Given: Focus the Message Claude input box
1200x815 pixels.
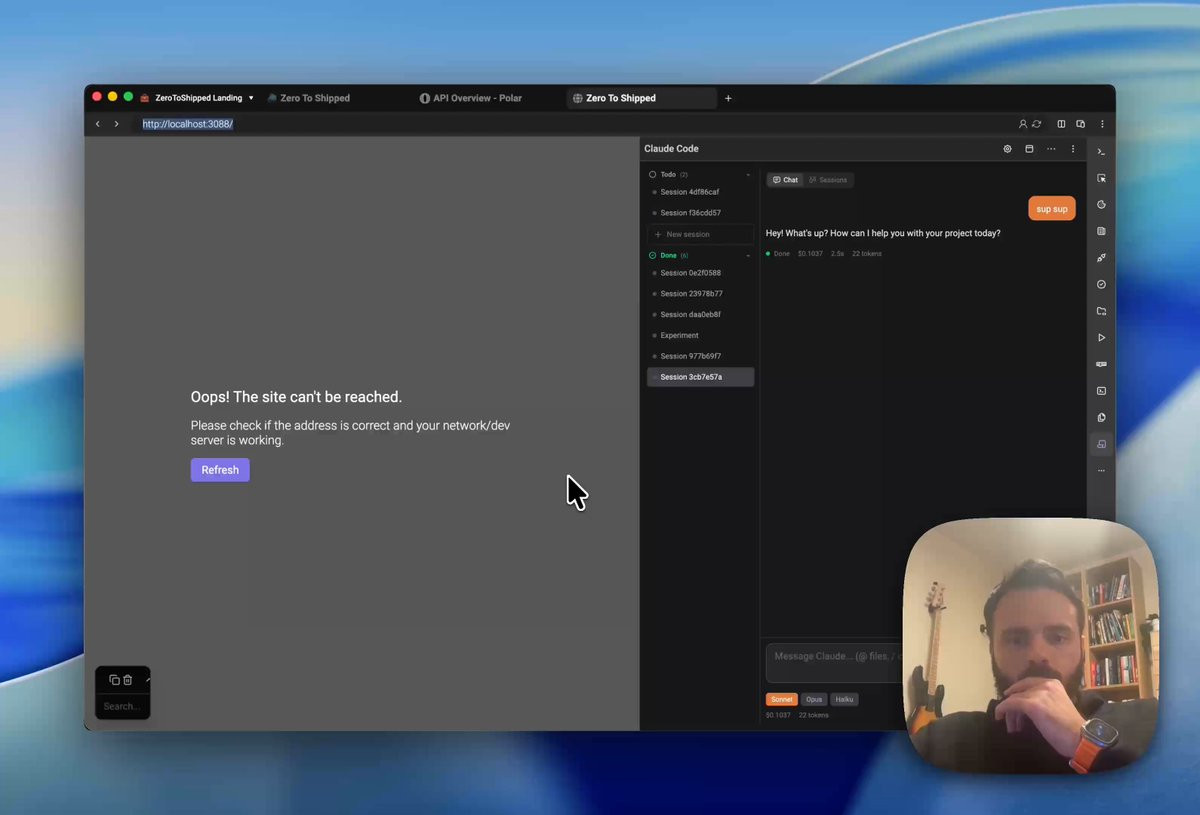Looking at the screenshot, I should click(835, 663).
